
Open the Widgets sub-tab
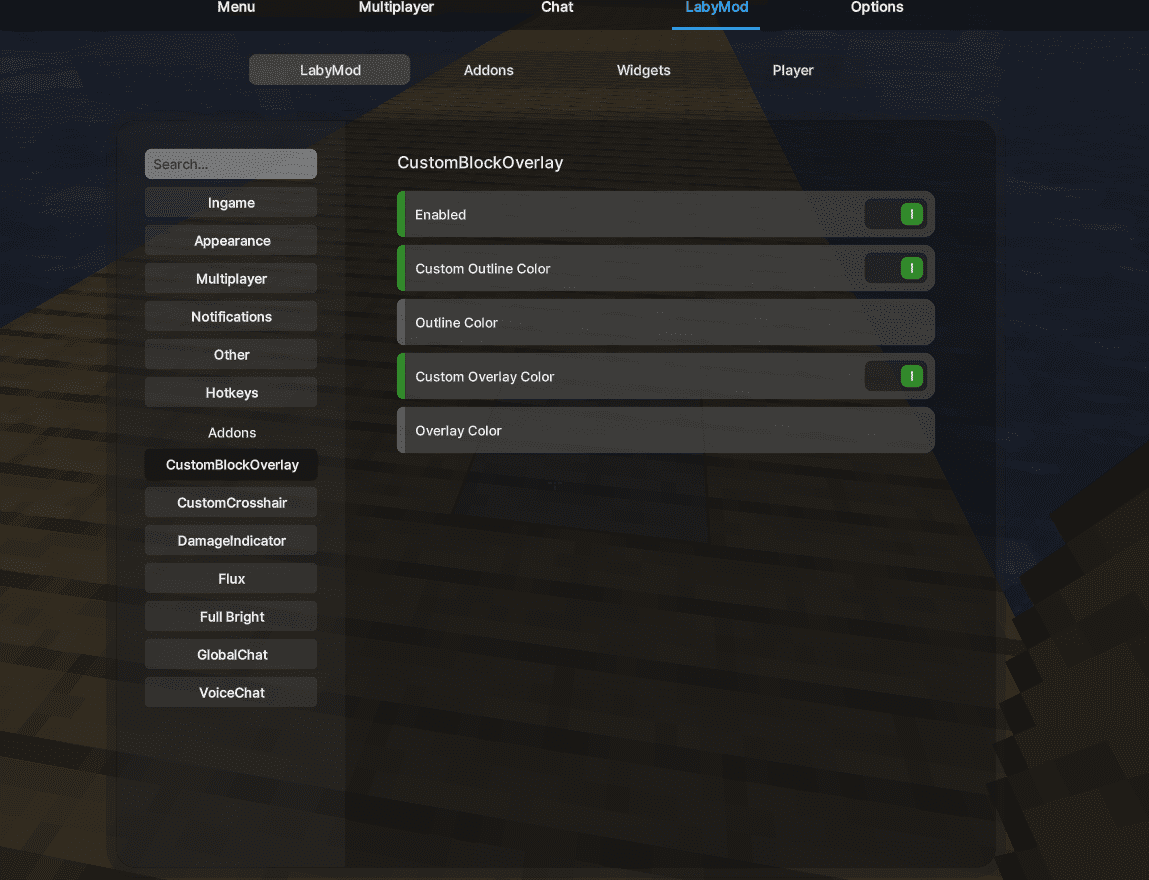[x=643, y=70]
